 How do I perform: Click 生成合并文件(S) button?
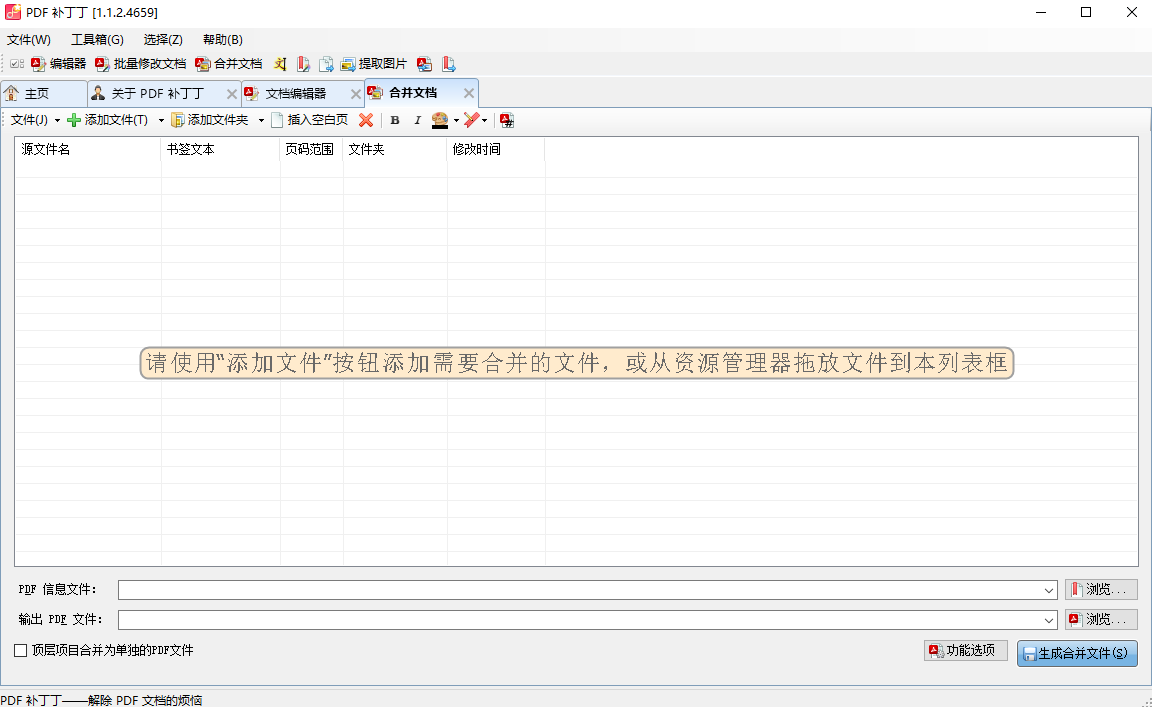coord(1077,653)
